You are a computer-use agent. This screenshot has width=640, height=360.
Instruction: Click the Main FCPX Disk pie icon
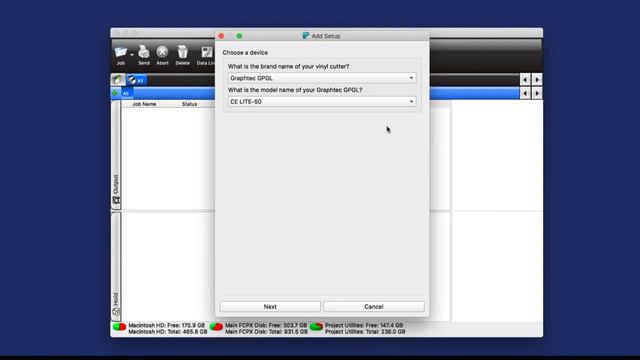coord(216,327)
